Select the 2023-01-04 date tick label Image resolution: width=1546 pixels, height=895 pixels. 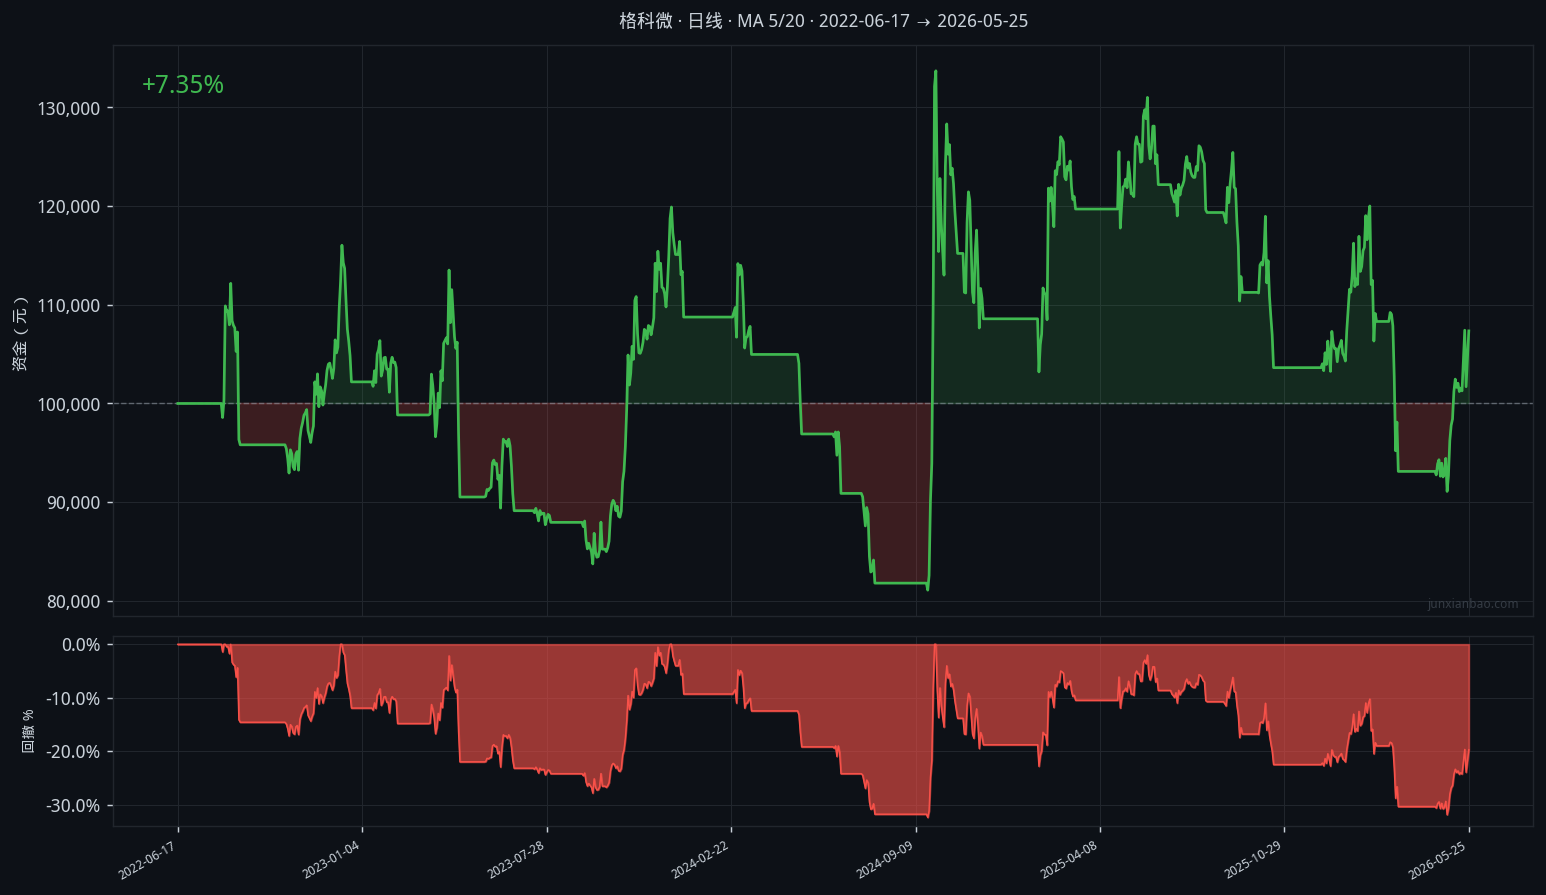pos(332,861)
